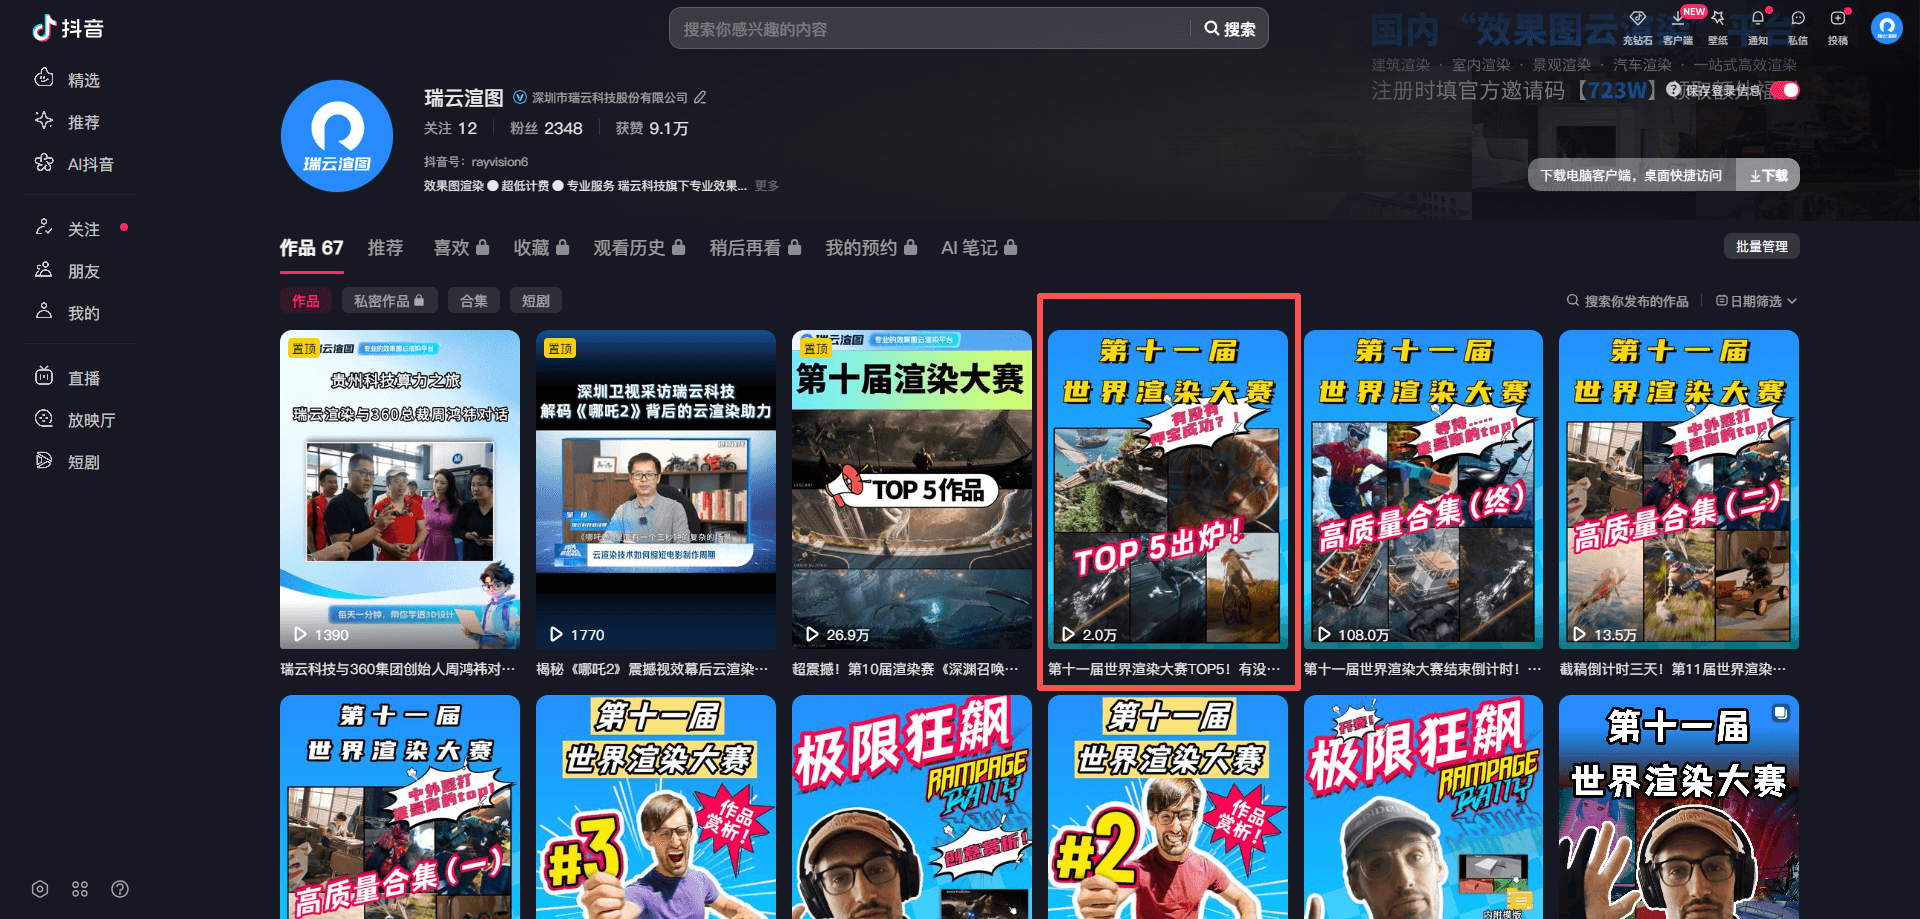The image size is (1920, 919).
Task: Open the 收藏 tab
Action: click(541, 248)
